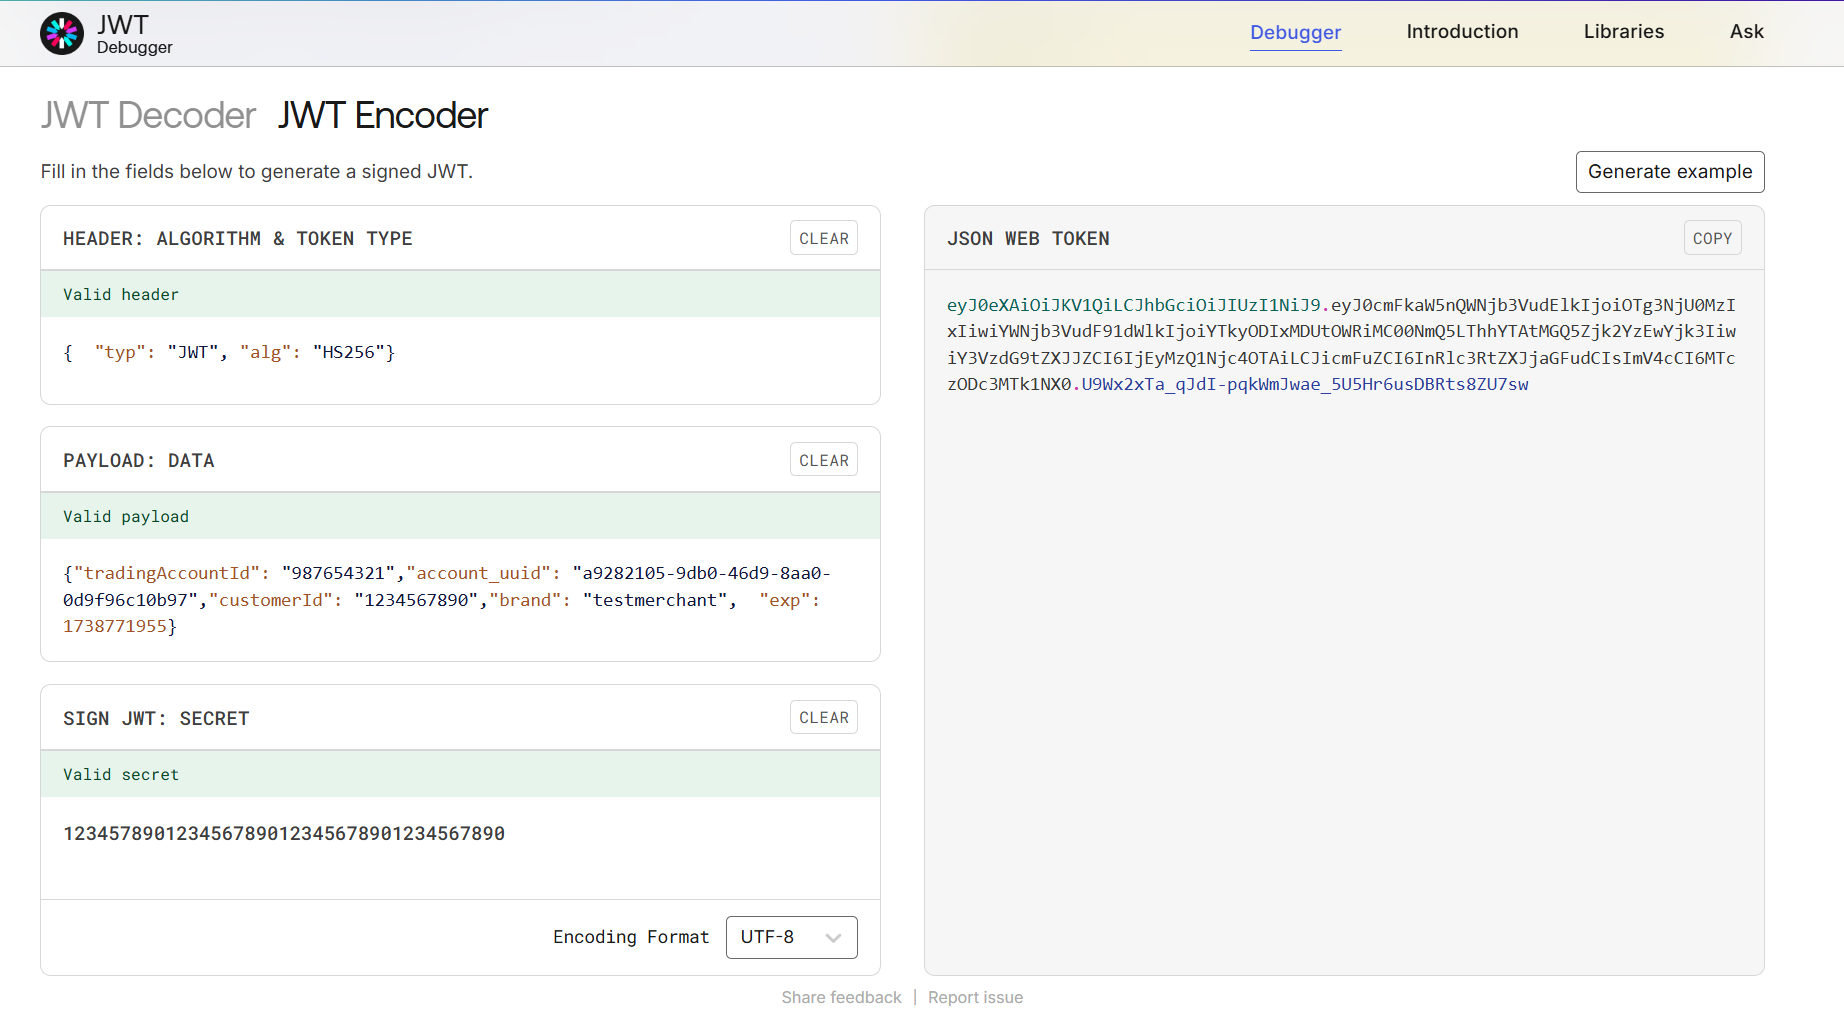
Task: Click the UTF-8 dropdown chevron arrow
Action: click(833, 938)
